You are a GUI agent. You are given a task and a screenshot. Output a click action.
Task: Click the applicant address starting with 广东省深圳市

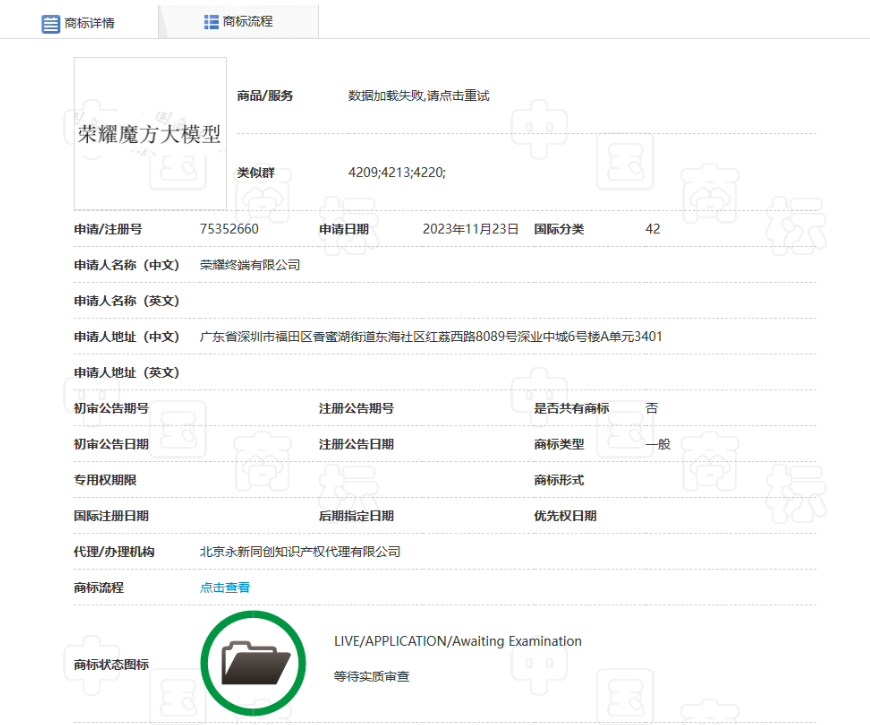[x=431, y=337]
